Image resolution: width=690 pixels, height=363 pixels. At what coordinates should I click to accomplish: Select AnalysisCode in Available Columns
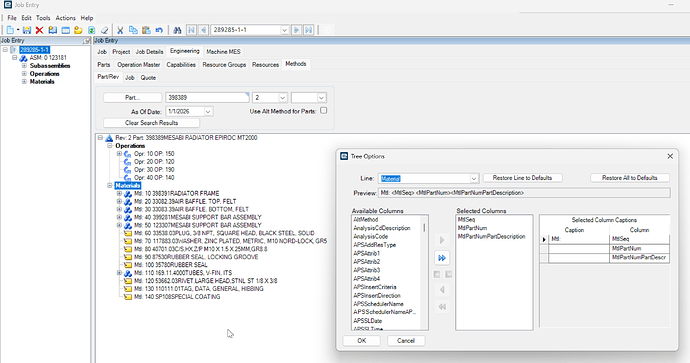tap(371, 237)
